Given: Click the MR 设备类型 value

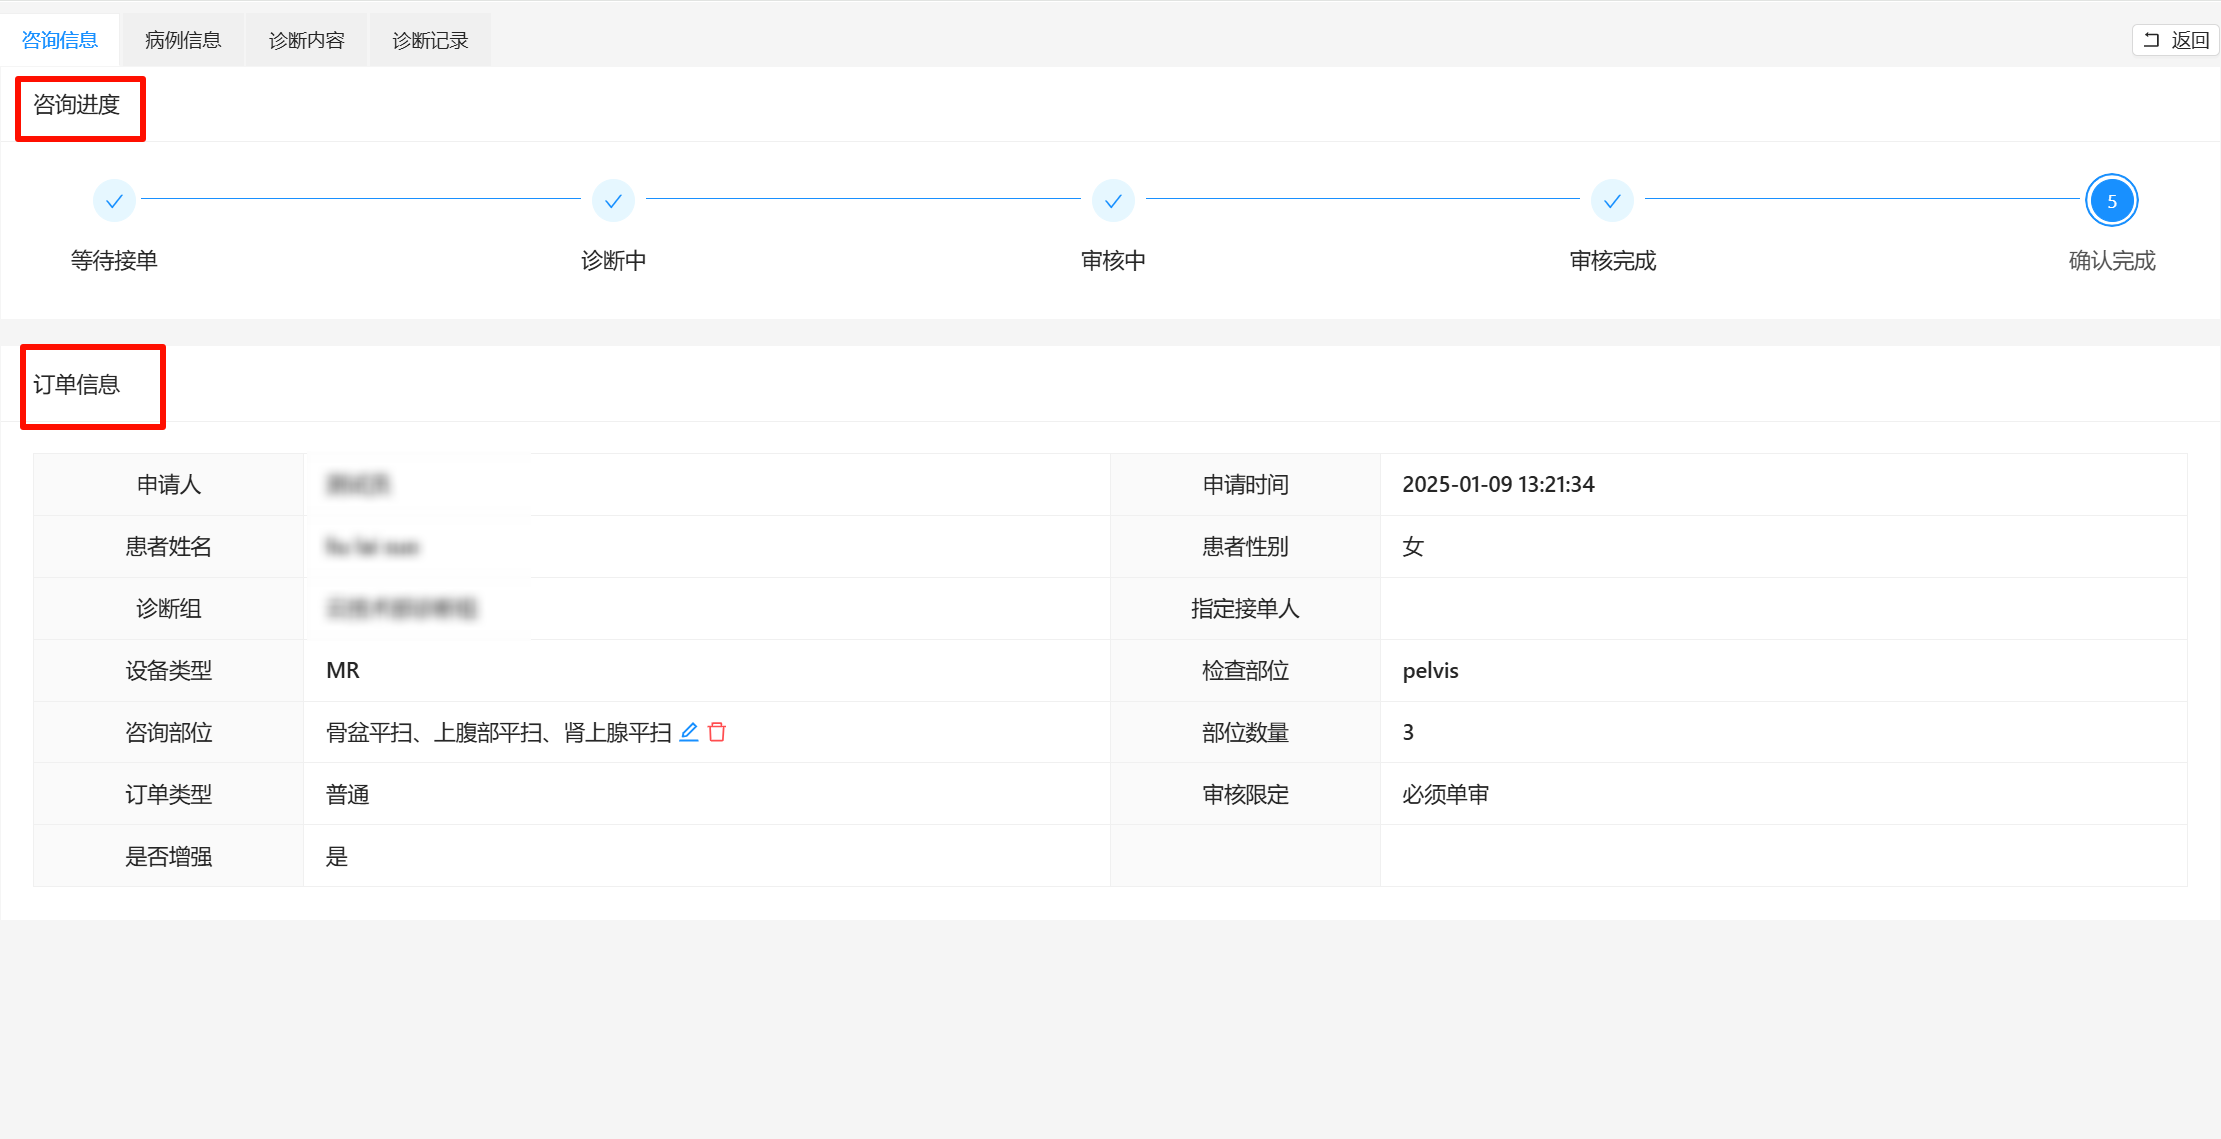Looking at the screenshot, I should click(x=343, y=671).
